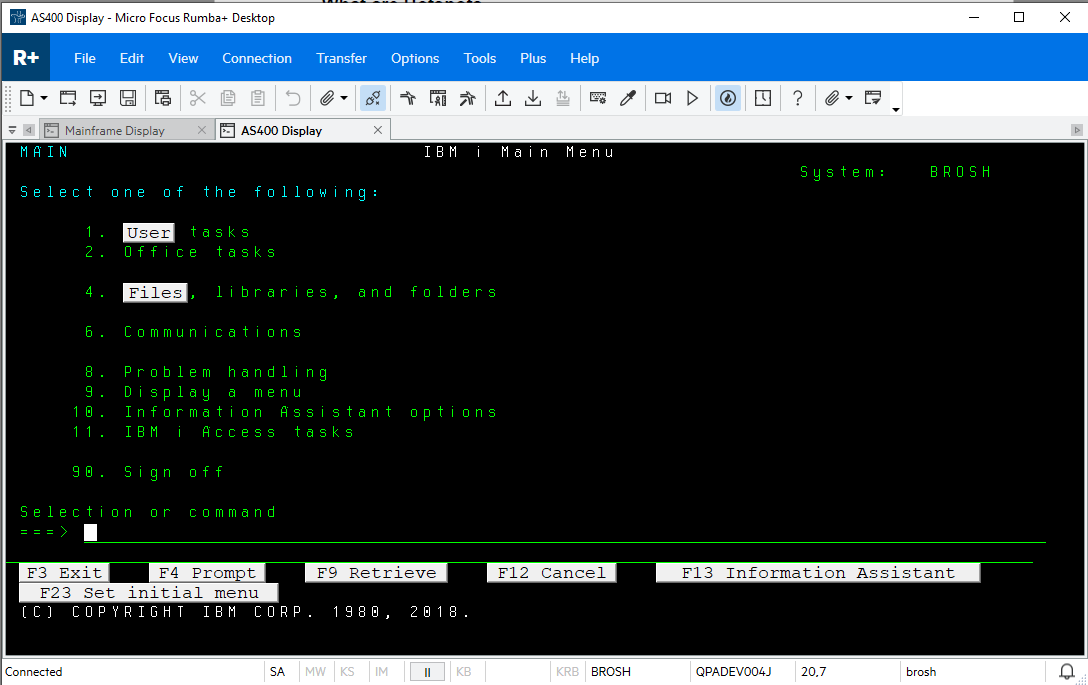Expand the second paperclip dropdown arrow
This screenshot has height=685, width=1088.
[x=849, y=98]
